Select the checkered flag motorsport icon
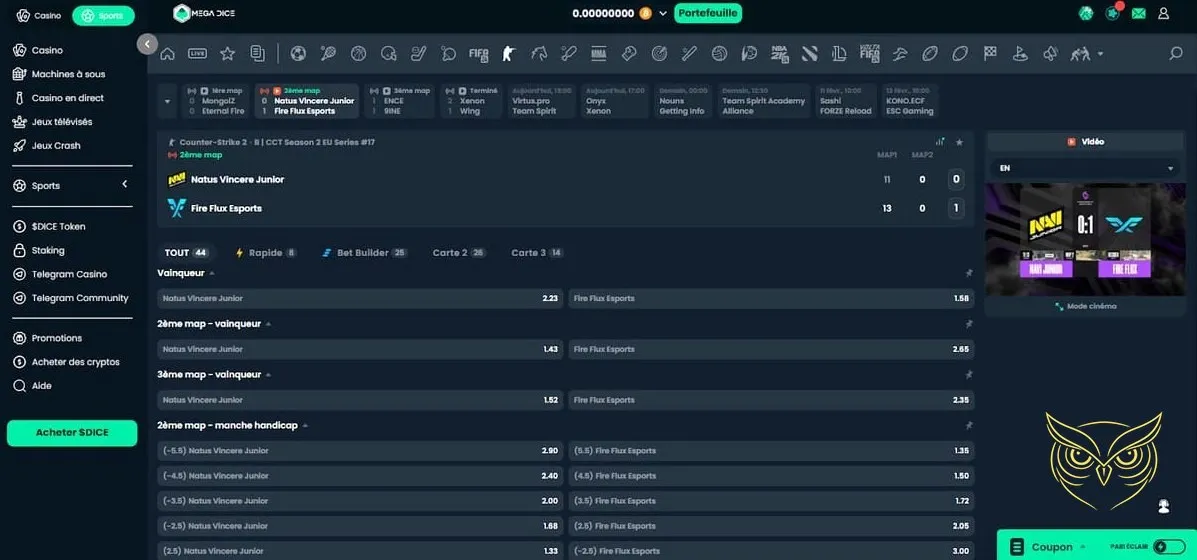The height and width of the screenshot is (560, 1197). (990, 53)
